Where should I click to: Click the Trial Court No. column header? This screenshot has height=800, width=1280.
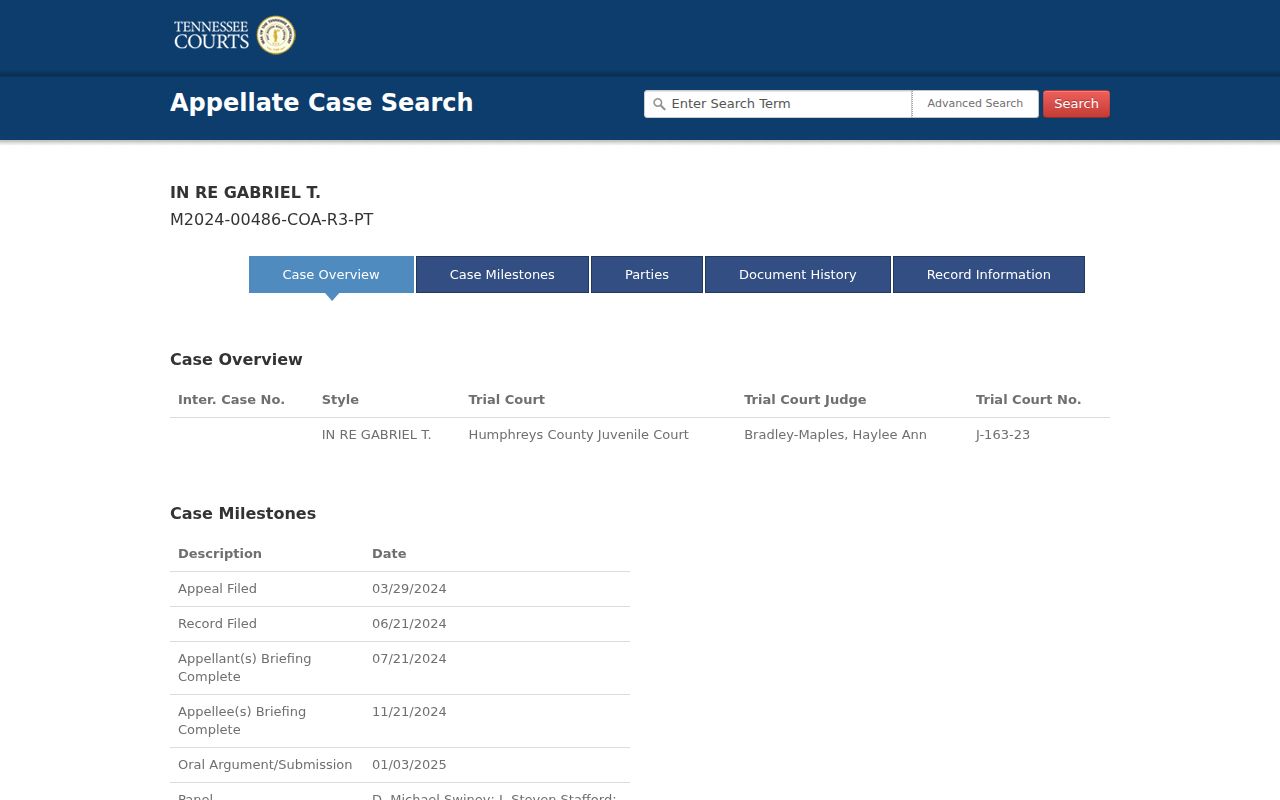[1028, 400]
